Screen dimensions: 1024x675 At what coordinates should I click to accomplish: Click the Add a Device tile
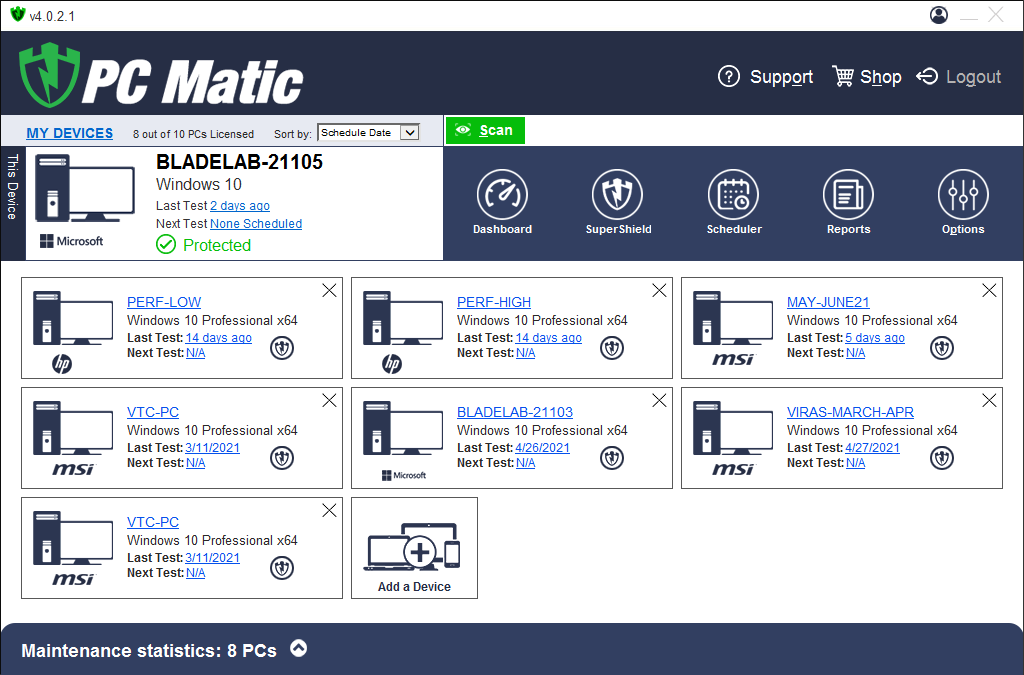(414, 548)
